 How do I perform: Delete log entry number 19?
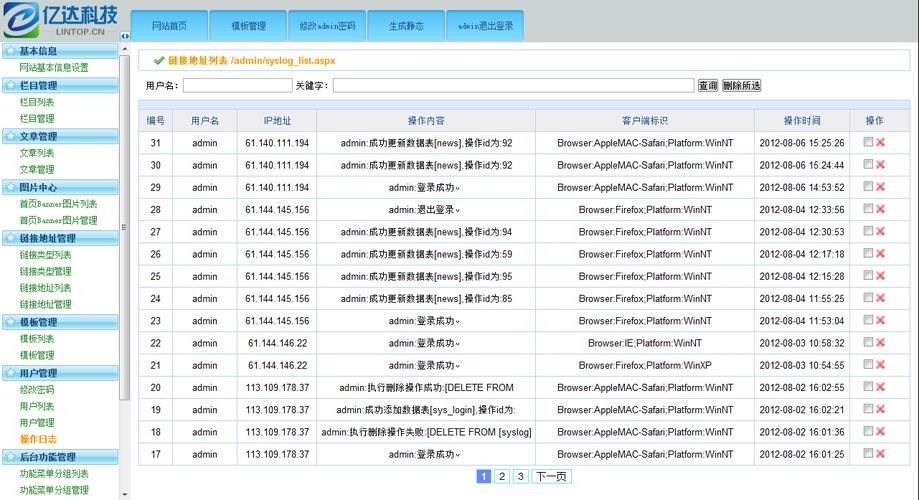(880, 410)
